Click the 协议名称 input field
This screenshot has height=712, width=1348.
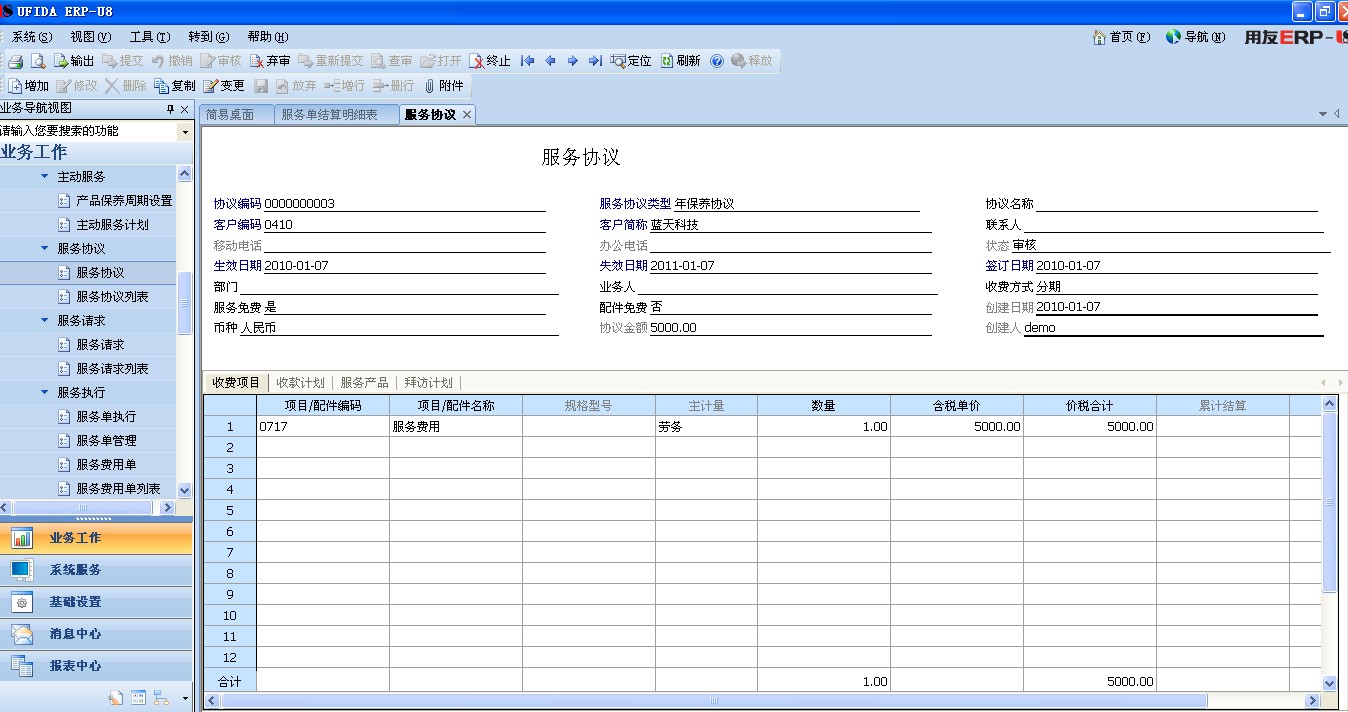1176,204
